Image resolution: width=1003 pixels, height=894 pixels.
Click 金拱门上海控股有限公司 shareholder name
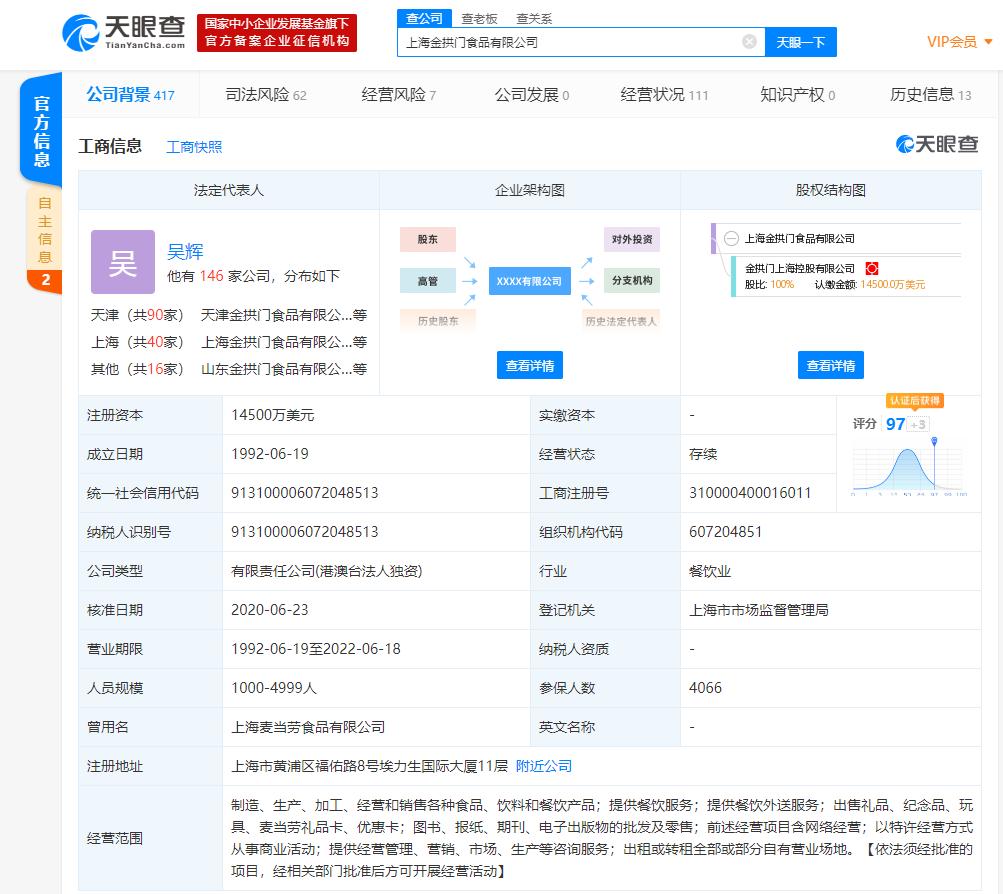coord(800,269)
